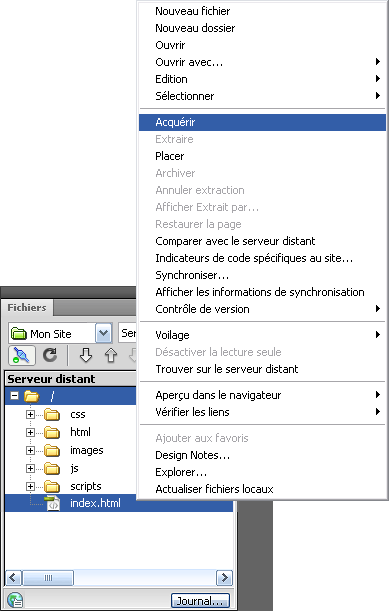
Task: Click the horizontal scrollbar thumb
Action: click(x=48, y=577)
